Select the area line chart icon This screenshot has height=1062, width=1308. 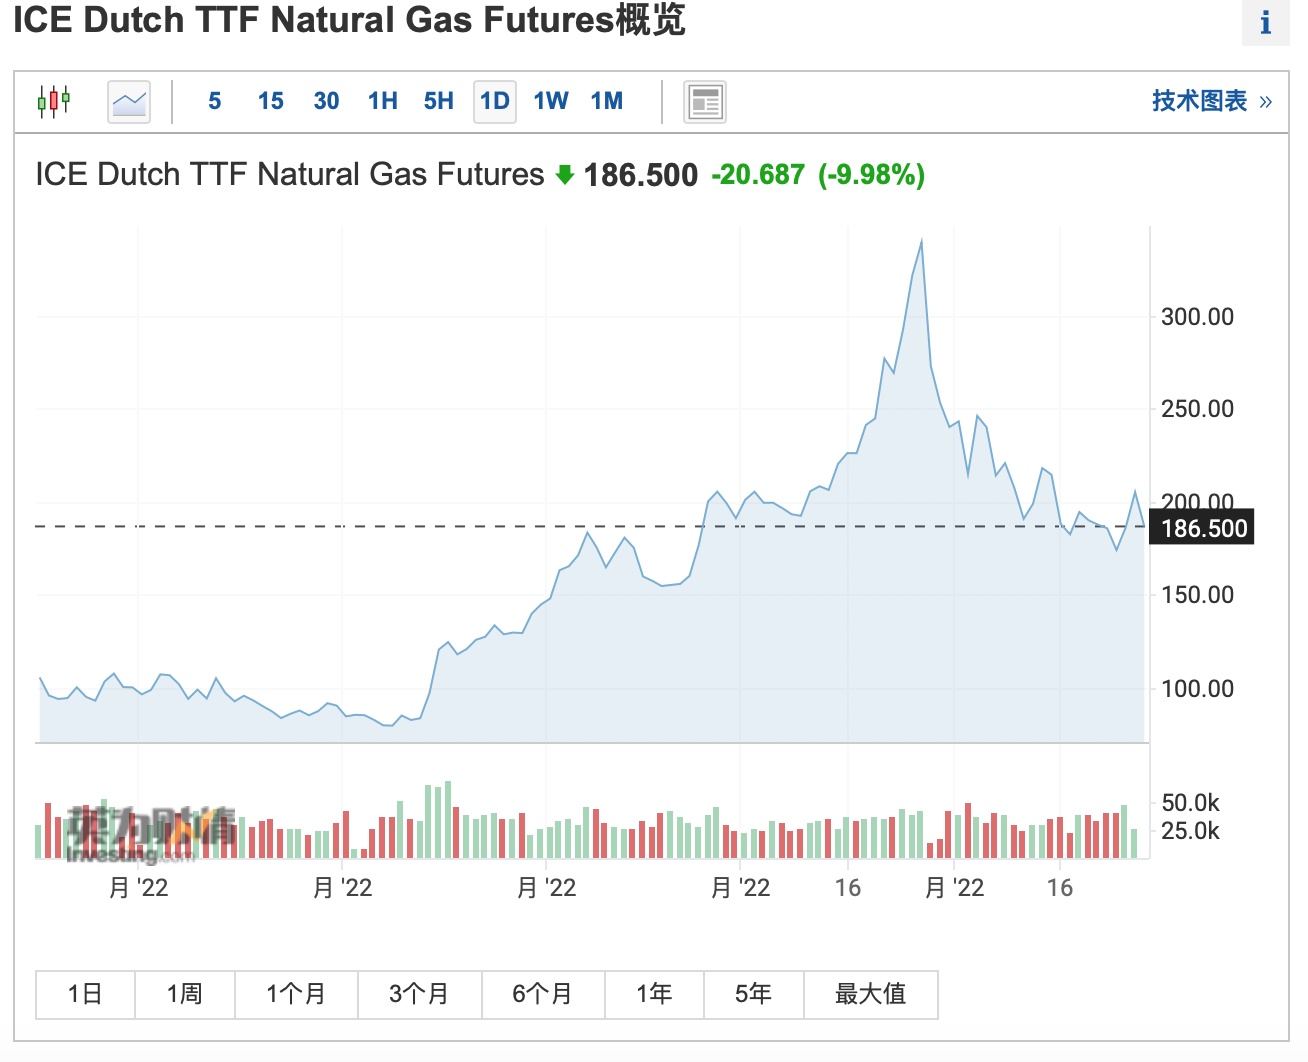129,101
